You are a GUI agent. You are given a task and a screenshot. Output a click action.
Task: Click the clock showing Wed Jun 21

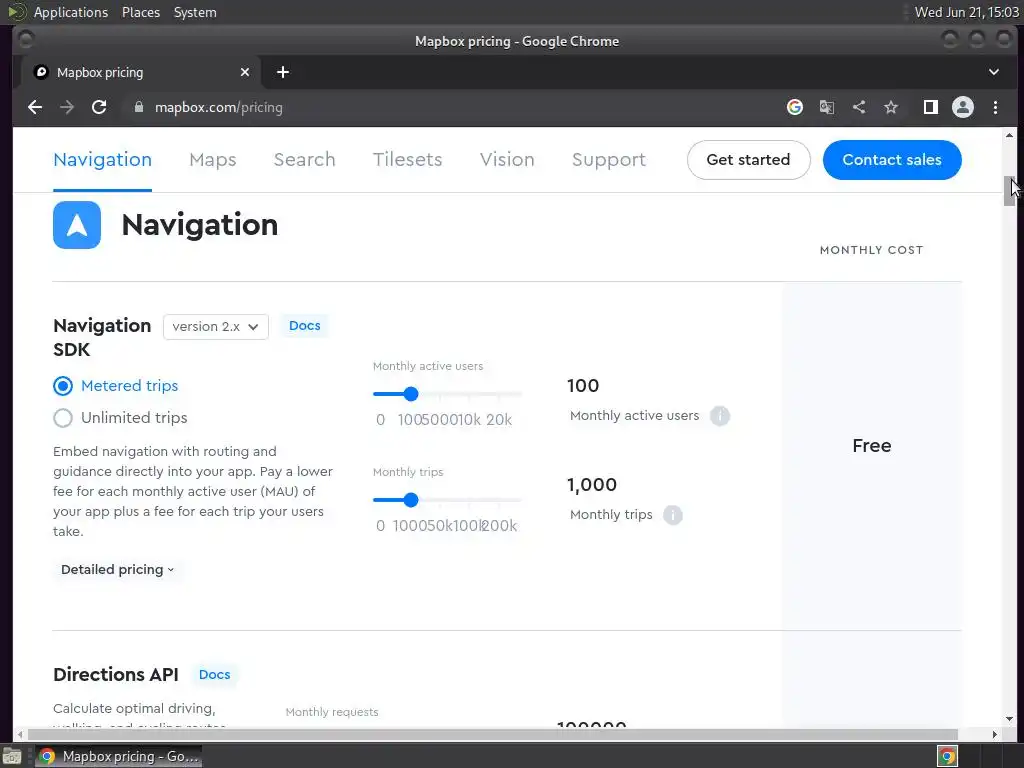point(967,12)
